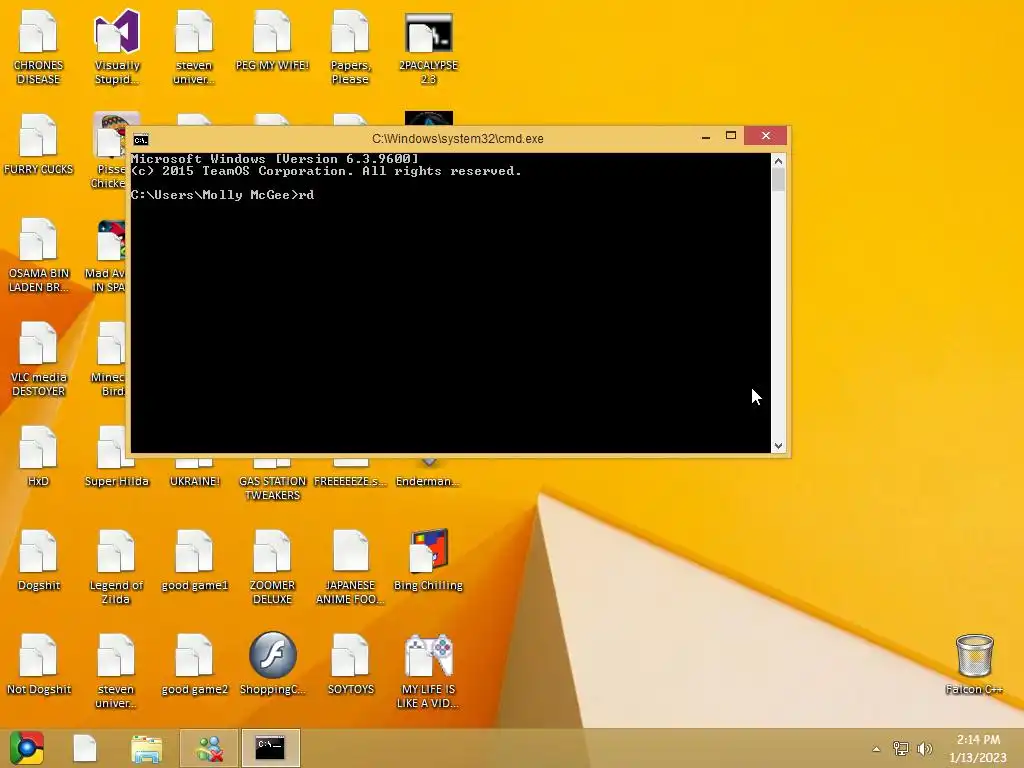Select the Dogshit desktop file icon
Viewport: 1024px width, 768px height.
[x=38, y=561]
